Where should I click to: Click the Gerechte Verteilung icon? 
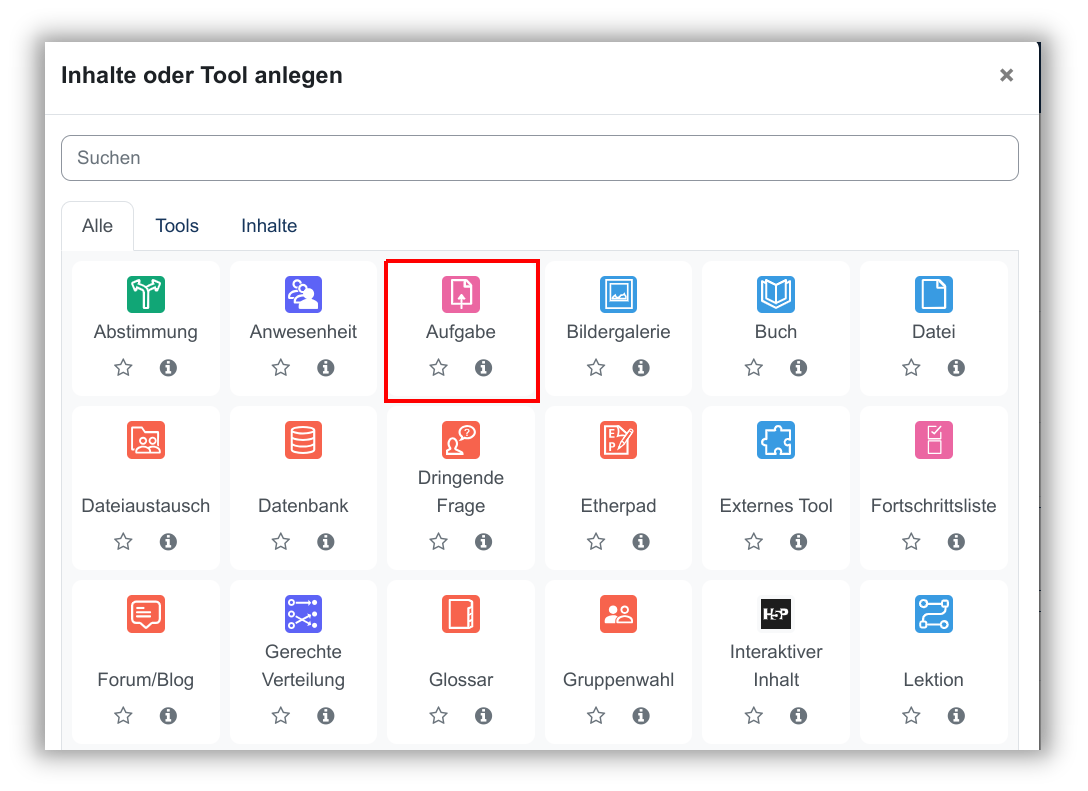[x=303, y=614]
